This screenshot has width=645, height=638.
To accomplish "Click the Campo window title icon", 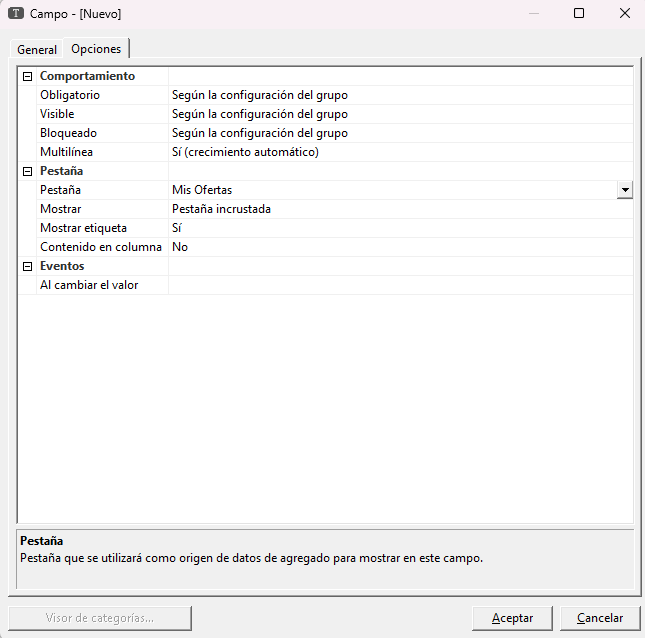I will tap(16, 14).
